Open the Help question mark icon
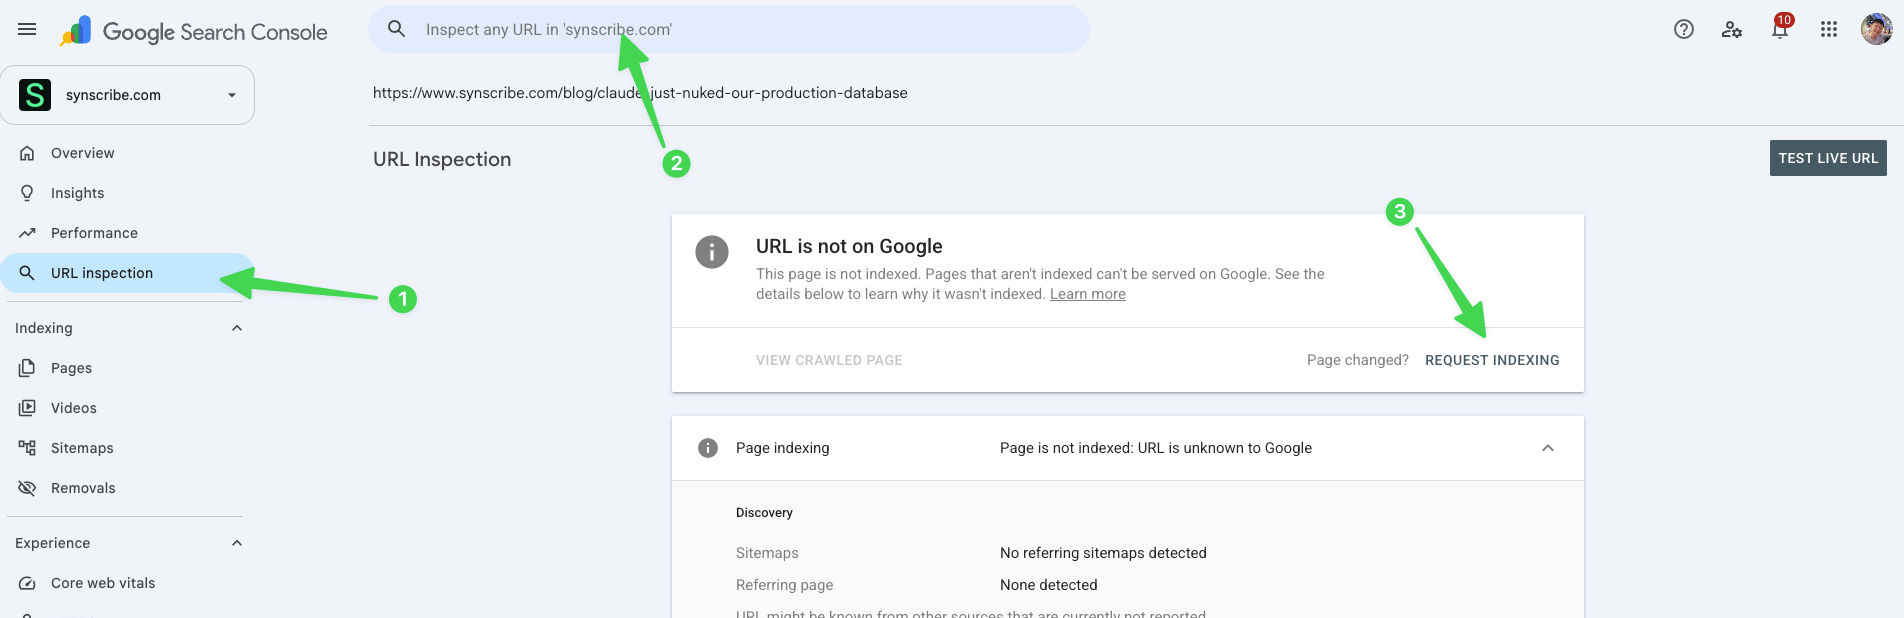The image size is (1904, 618). [1684, 29]
